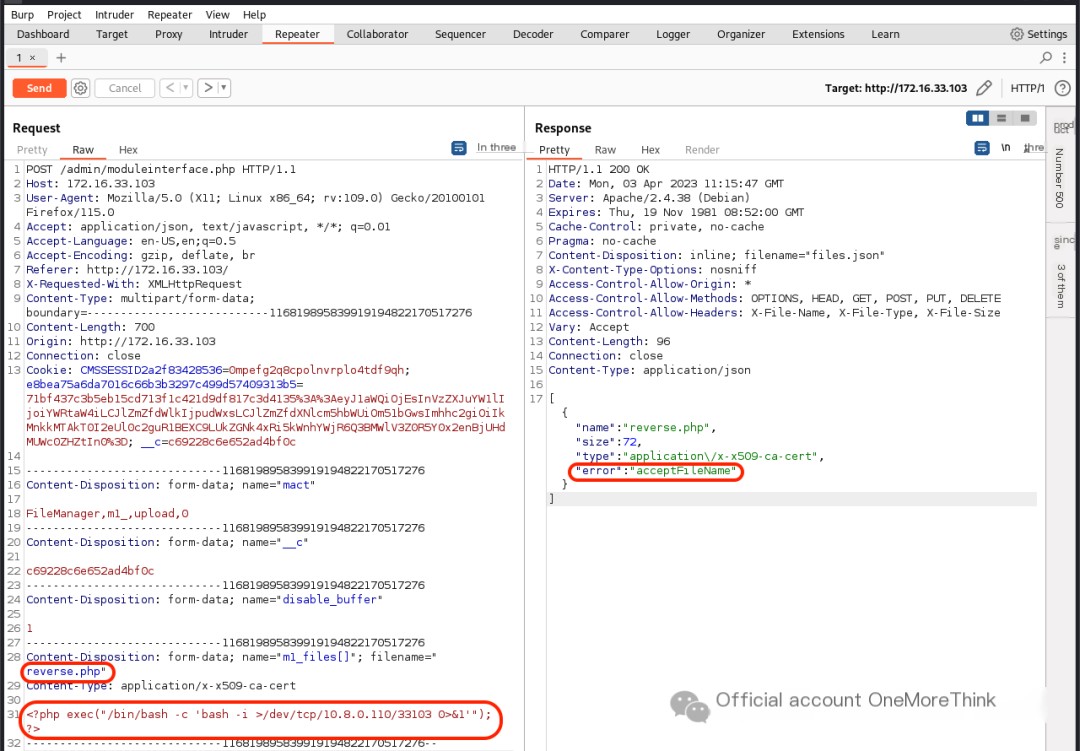This screenshot has width=1080, height=751.
Task: Close Repeater tab 1
Action: point(32,58)
